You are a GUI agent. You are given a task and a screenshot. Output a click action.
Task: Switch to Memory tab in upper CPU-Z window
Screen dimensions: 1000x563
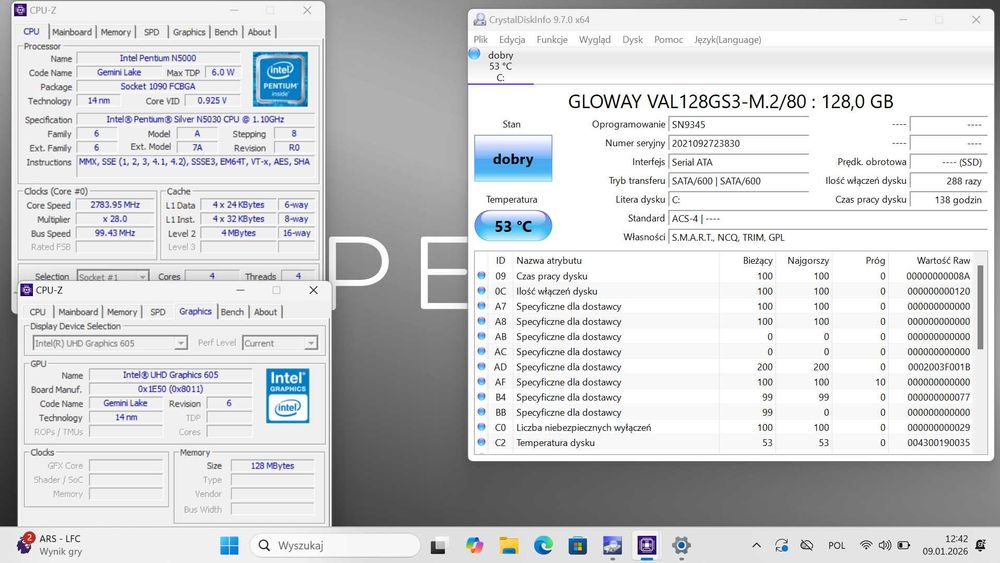(x=115, y=32)
